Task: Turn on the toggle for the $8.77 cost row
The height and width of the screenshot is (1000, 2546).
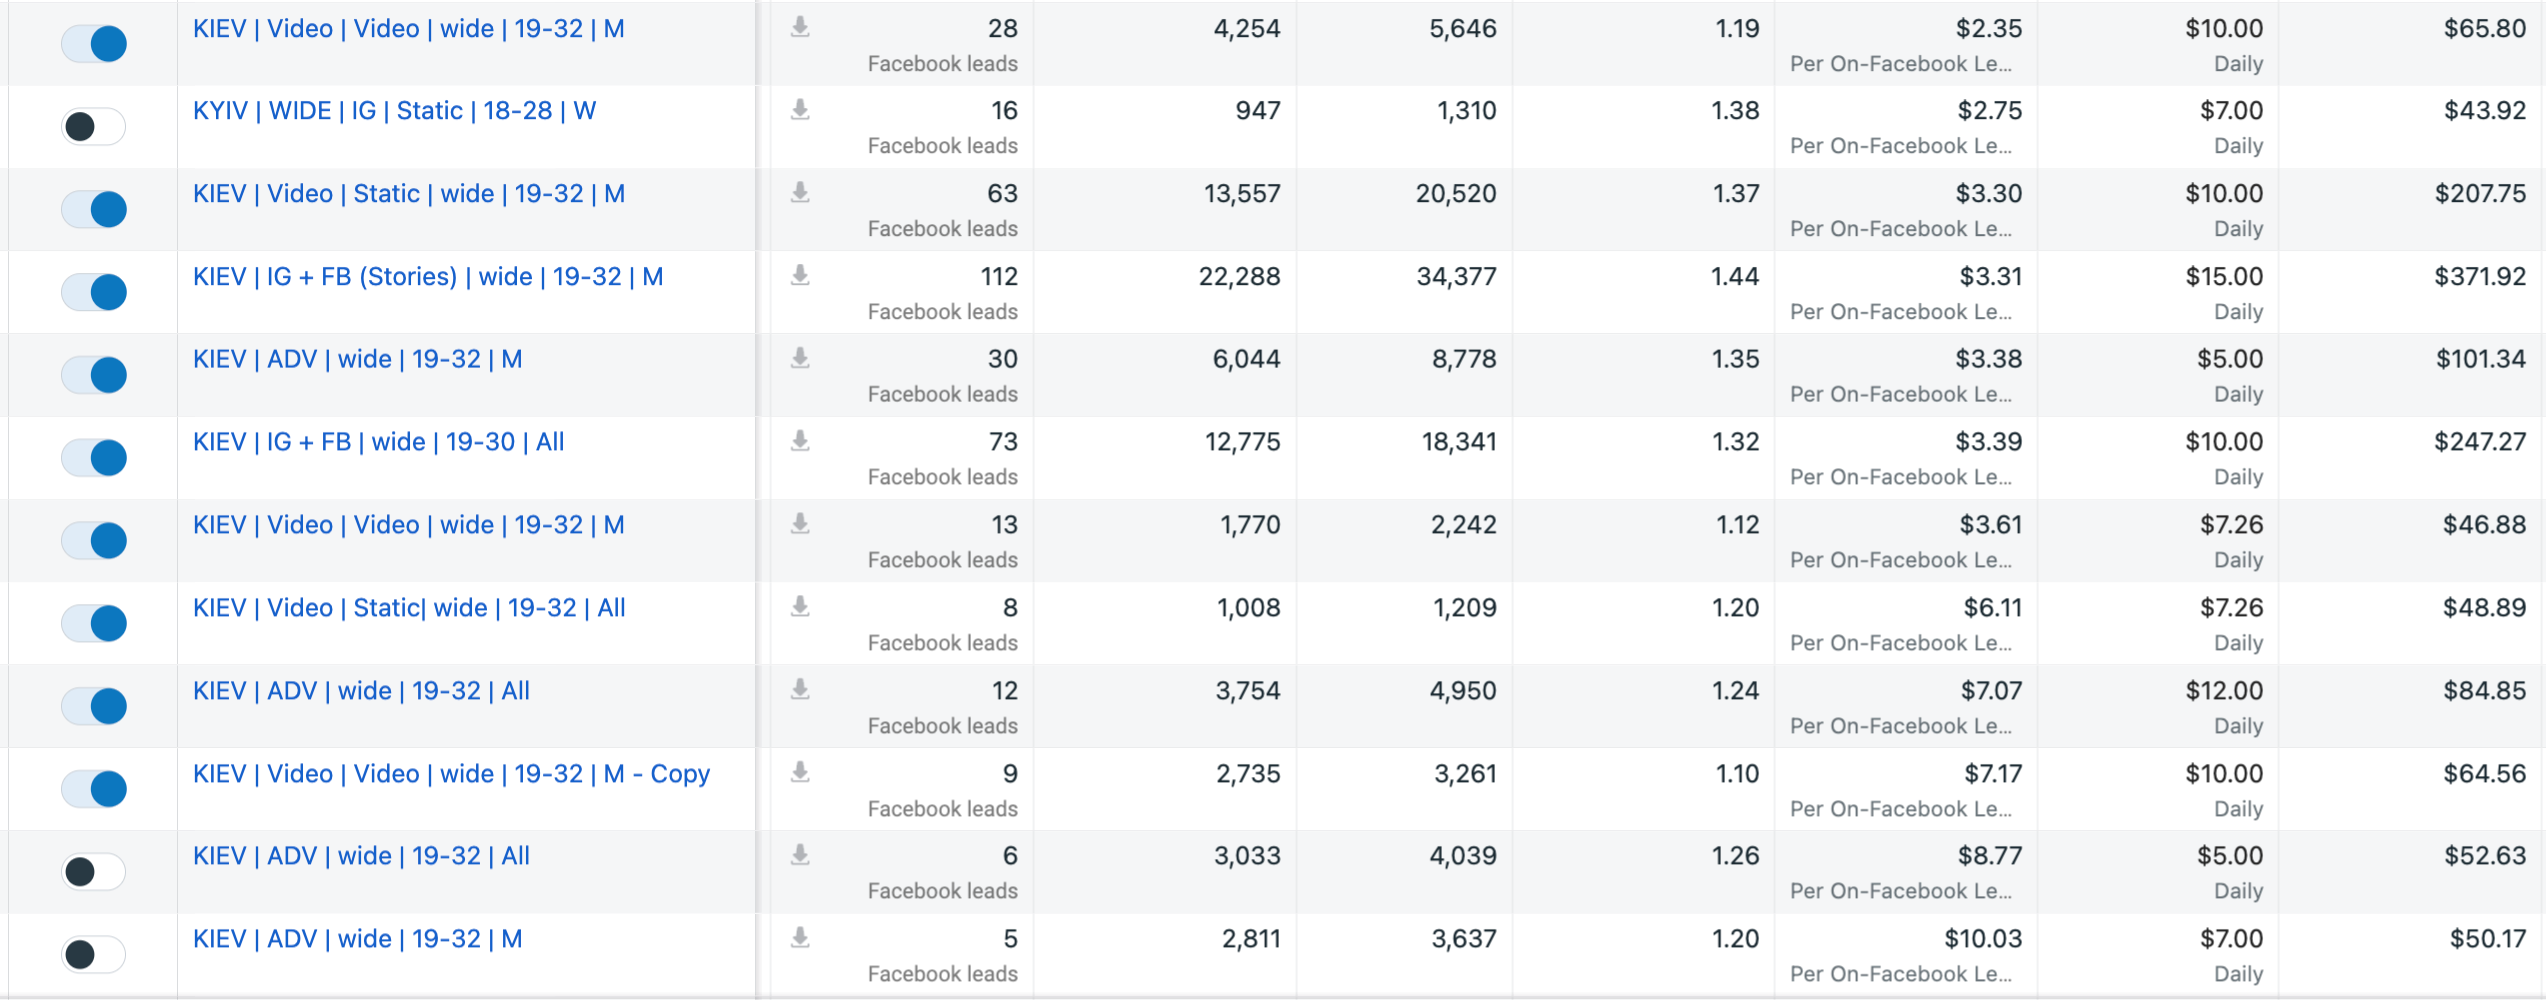Action: (x=94, y=872)
